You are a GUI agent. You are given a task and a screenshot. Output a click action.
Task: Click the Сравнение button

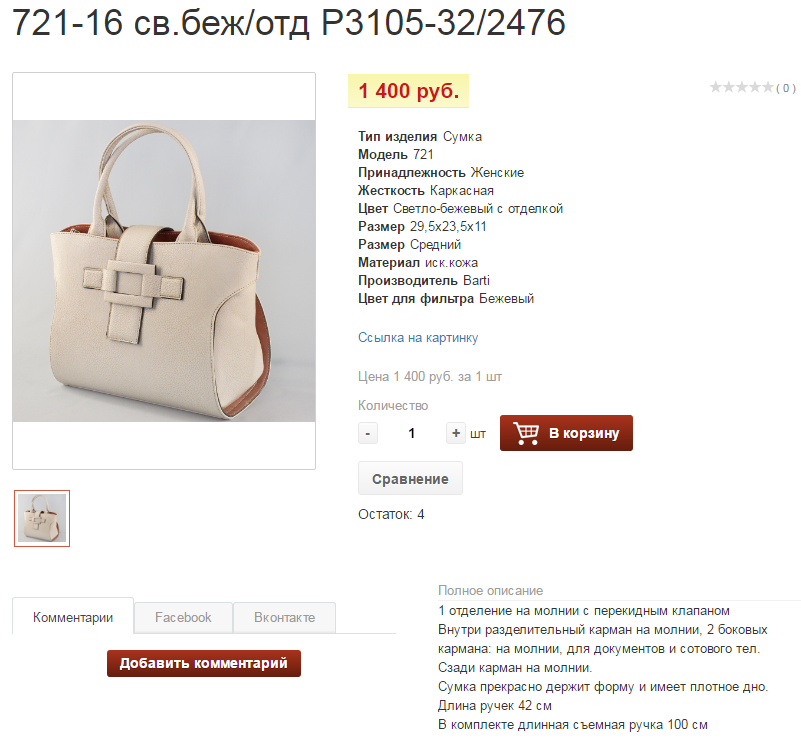click(x=410, y=478)
